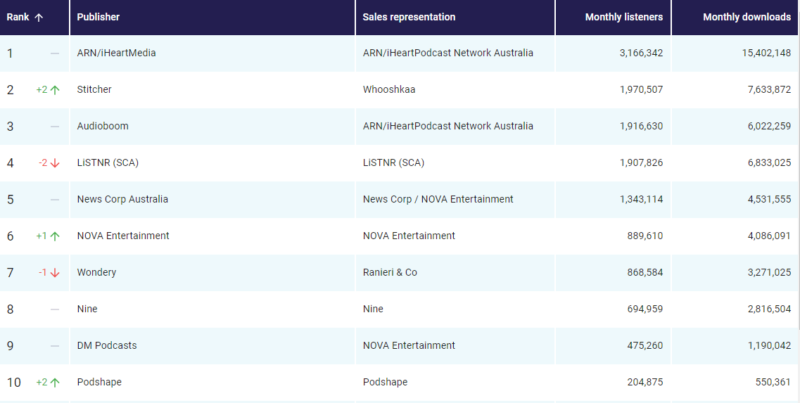Click the red down arrow beside Wondery
800x403 pixels.
pyautogui.click(x=55, y=273)
